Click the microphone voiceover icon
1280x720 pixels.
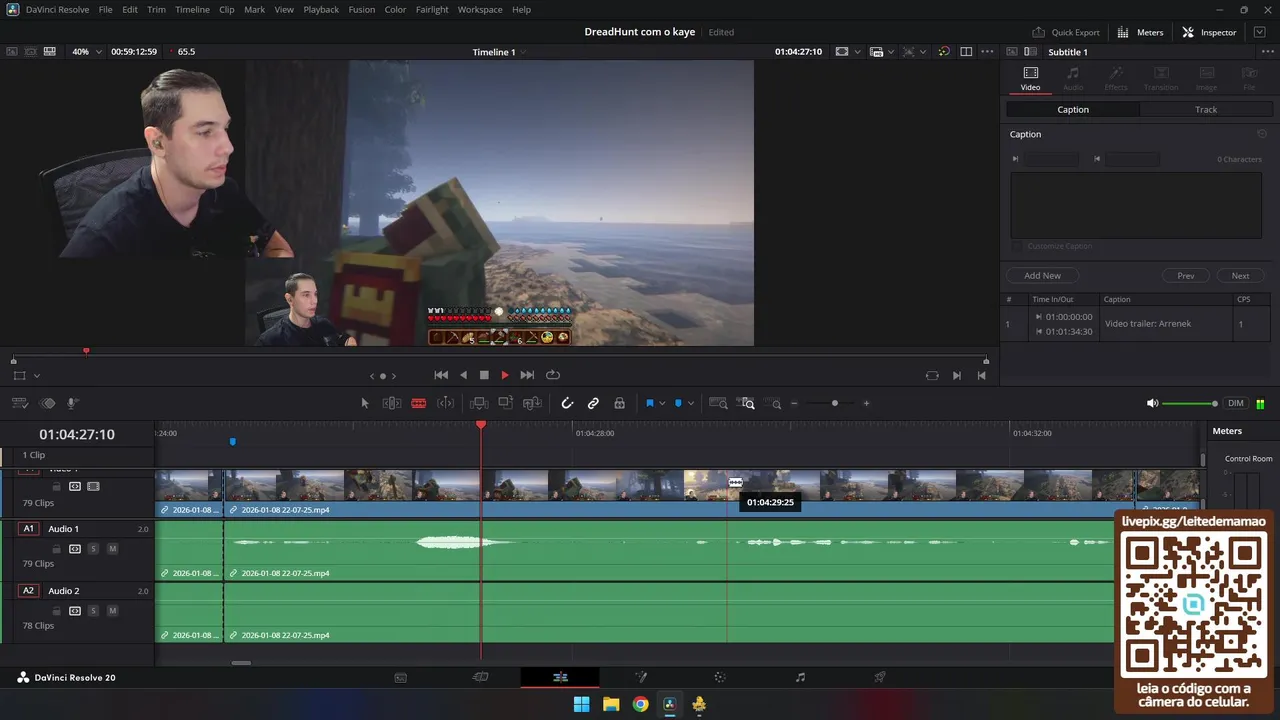[x=72, y=403]
